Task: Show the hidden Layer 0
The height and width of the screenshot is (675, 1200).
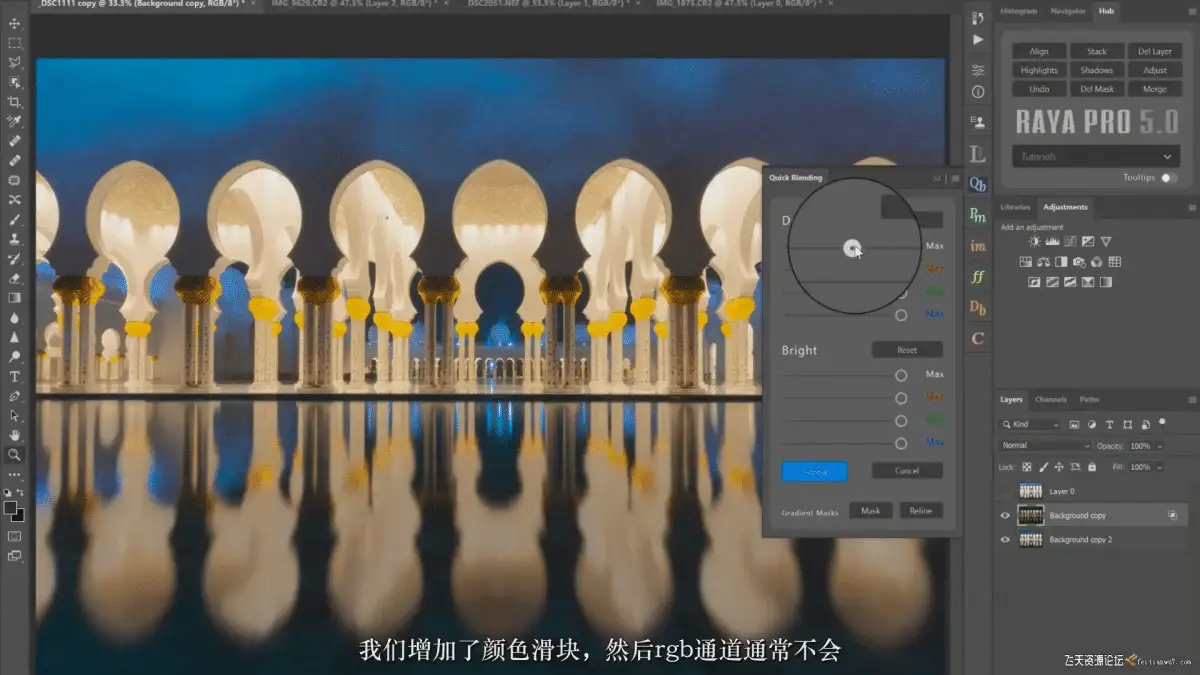Action: [1005, 491]
